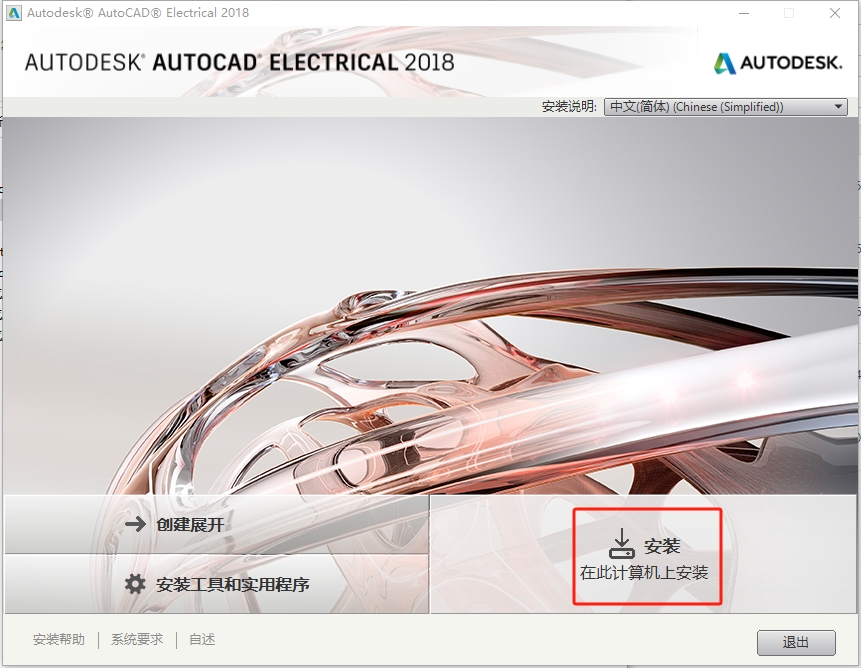
Task: Minimize the installer window
Action: point(743,13)
